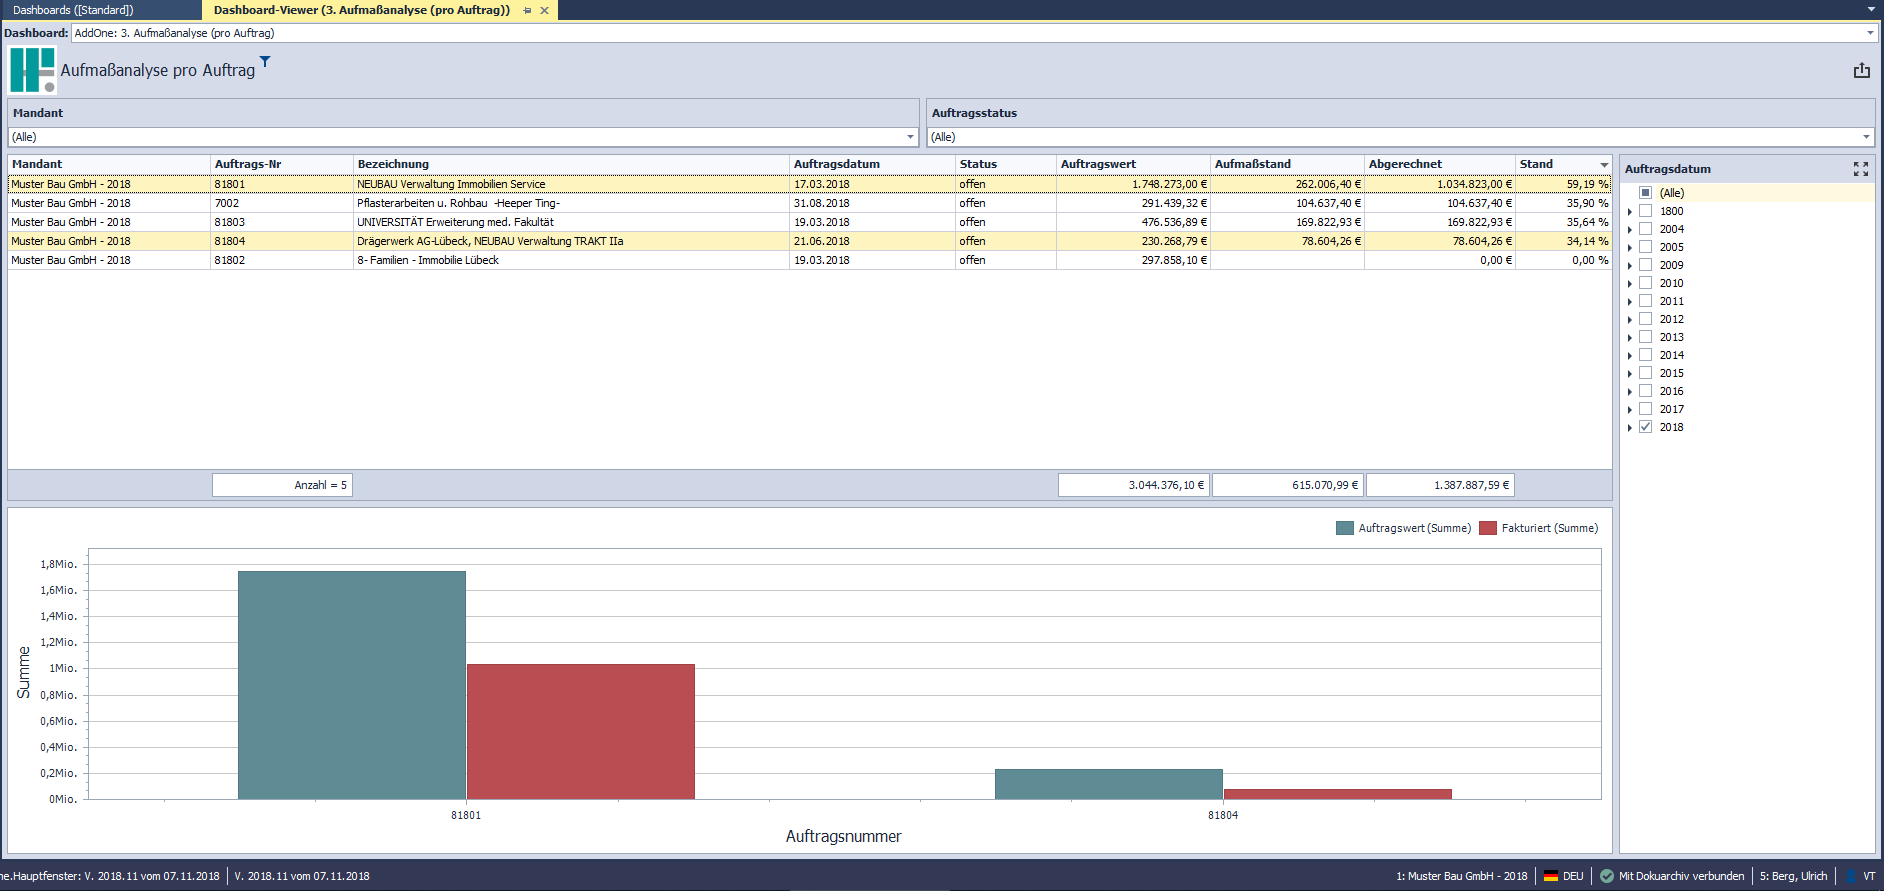1884x891 pixels.
Task: Expand the 2011 node in the Auftragsdatum tree
Action: tap(1630, 302)
